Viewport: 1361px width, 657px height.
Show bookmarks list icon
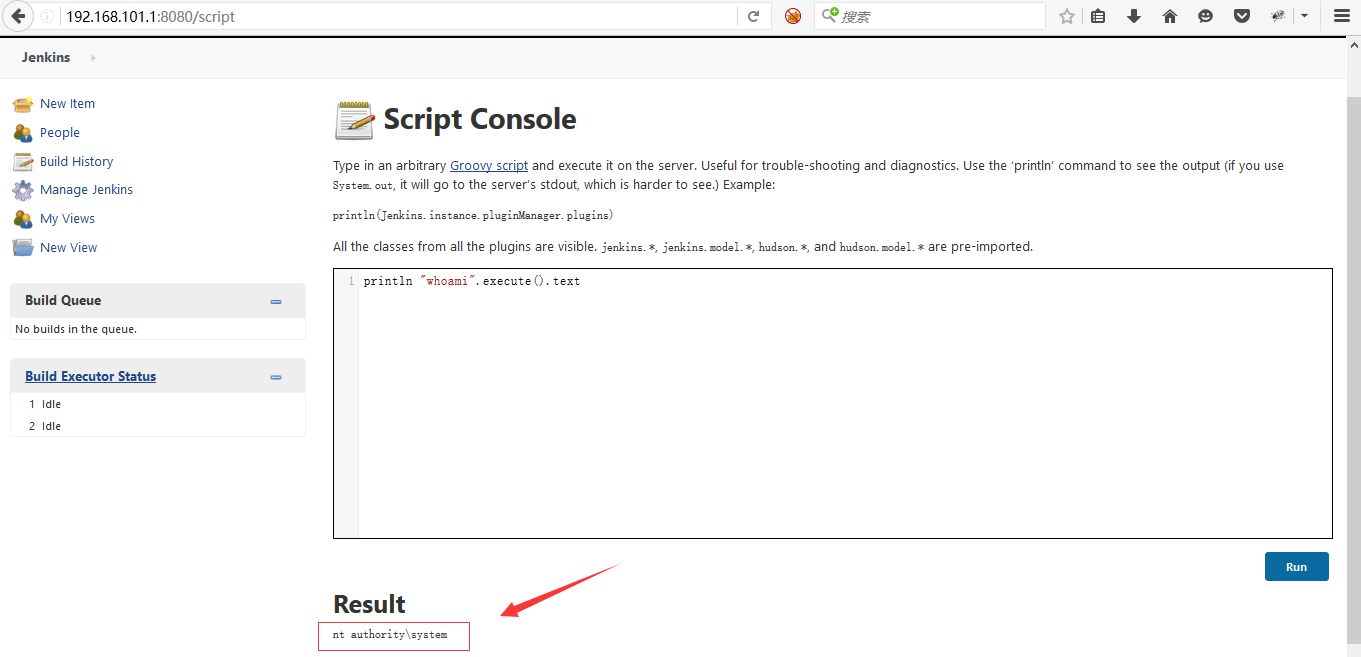1098,16
